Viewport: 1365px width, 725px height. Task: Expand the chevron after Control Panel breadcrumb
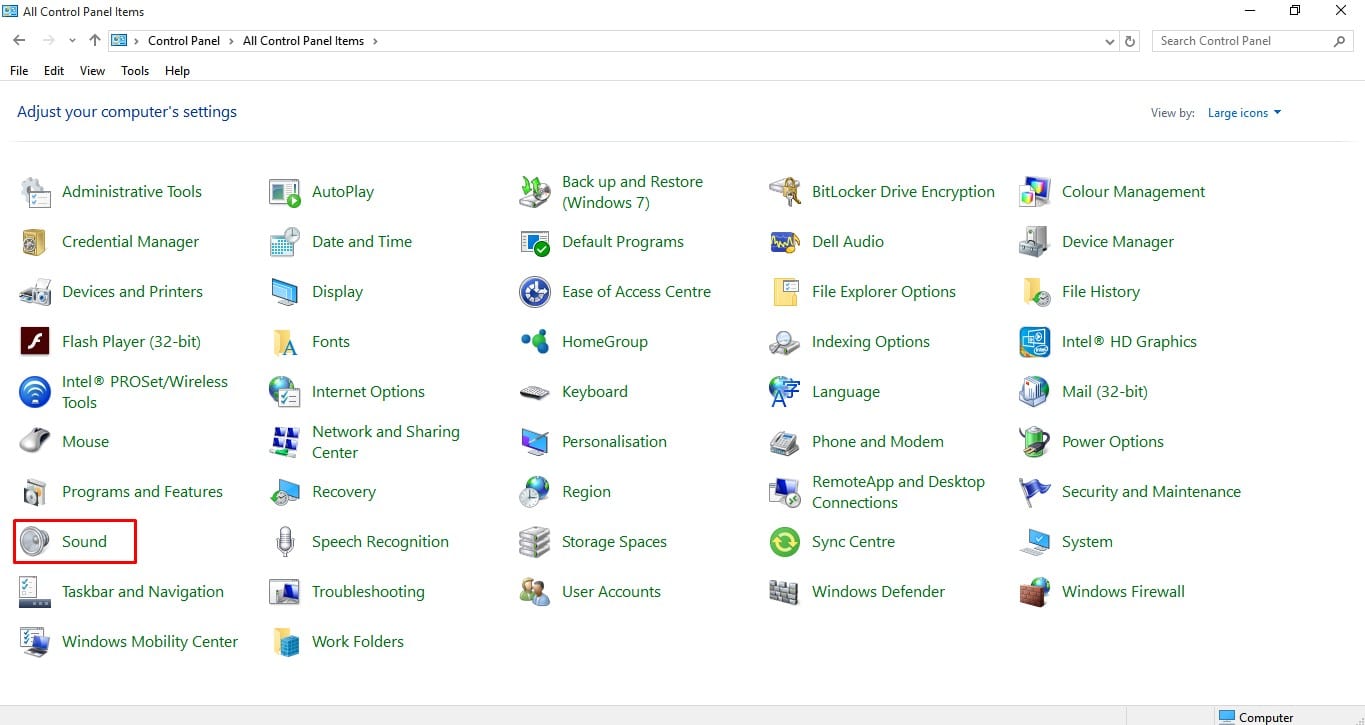(231, 41)
